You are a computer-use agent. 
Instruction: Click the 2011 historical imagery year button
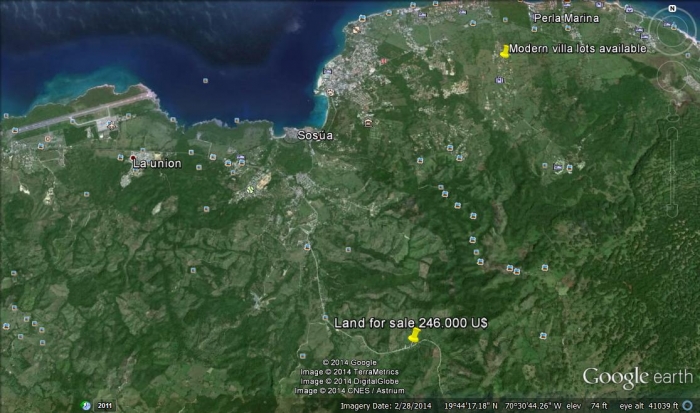[x=104, y=405]
